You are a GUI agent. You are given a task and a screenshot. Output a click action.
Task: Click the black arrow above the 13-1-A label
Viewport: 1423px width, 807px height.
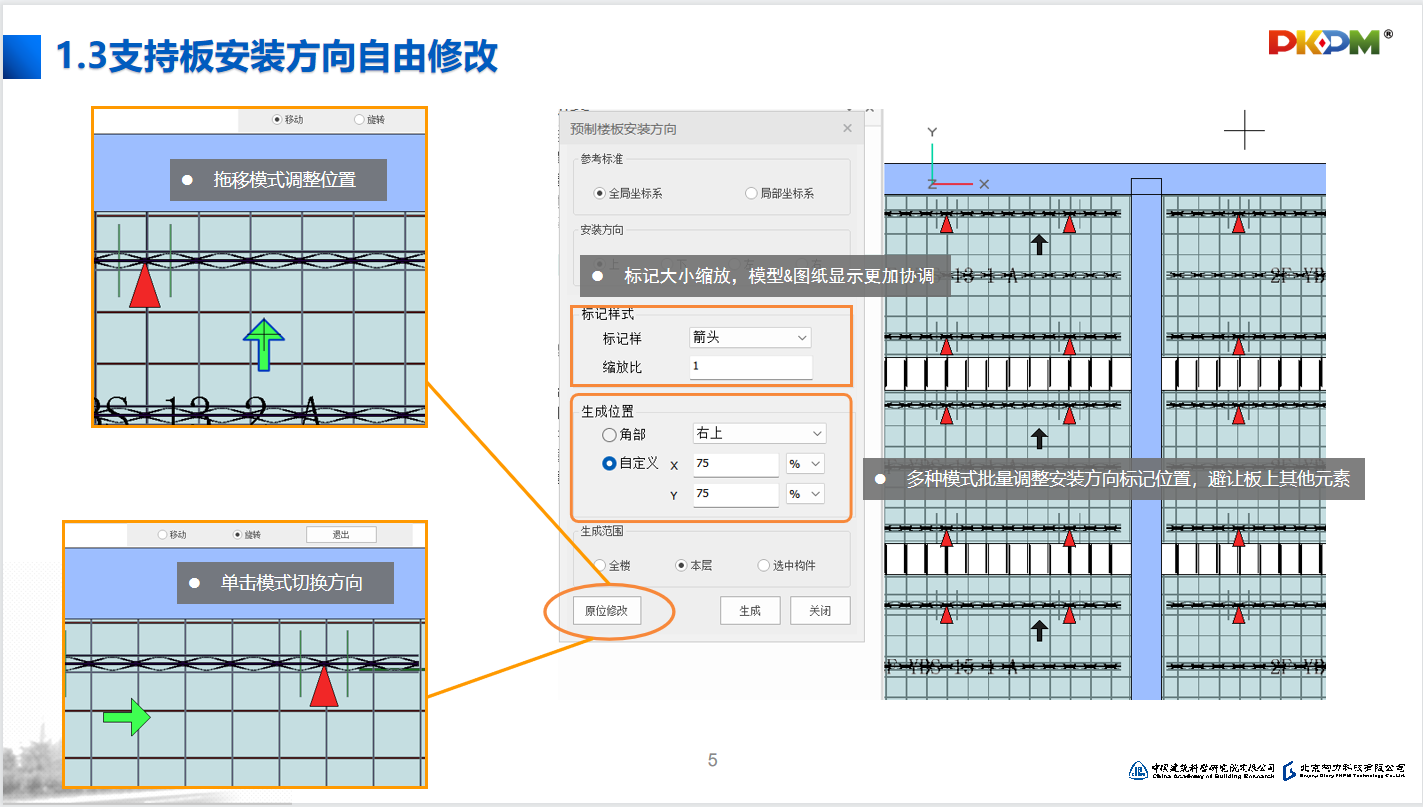pos(1040,244)
